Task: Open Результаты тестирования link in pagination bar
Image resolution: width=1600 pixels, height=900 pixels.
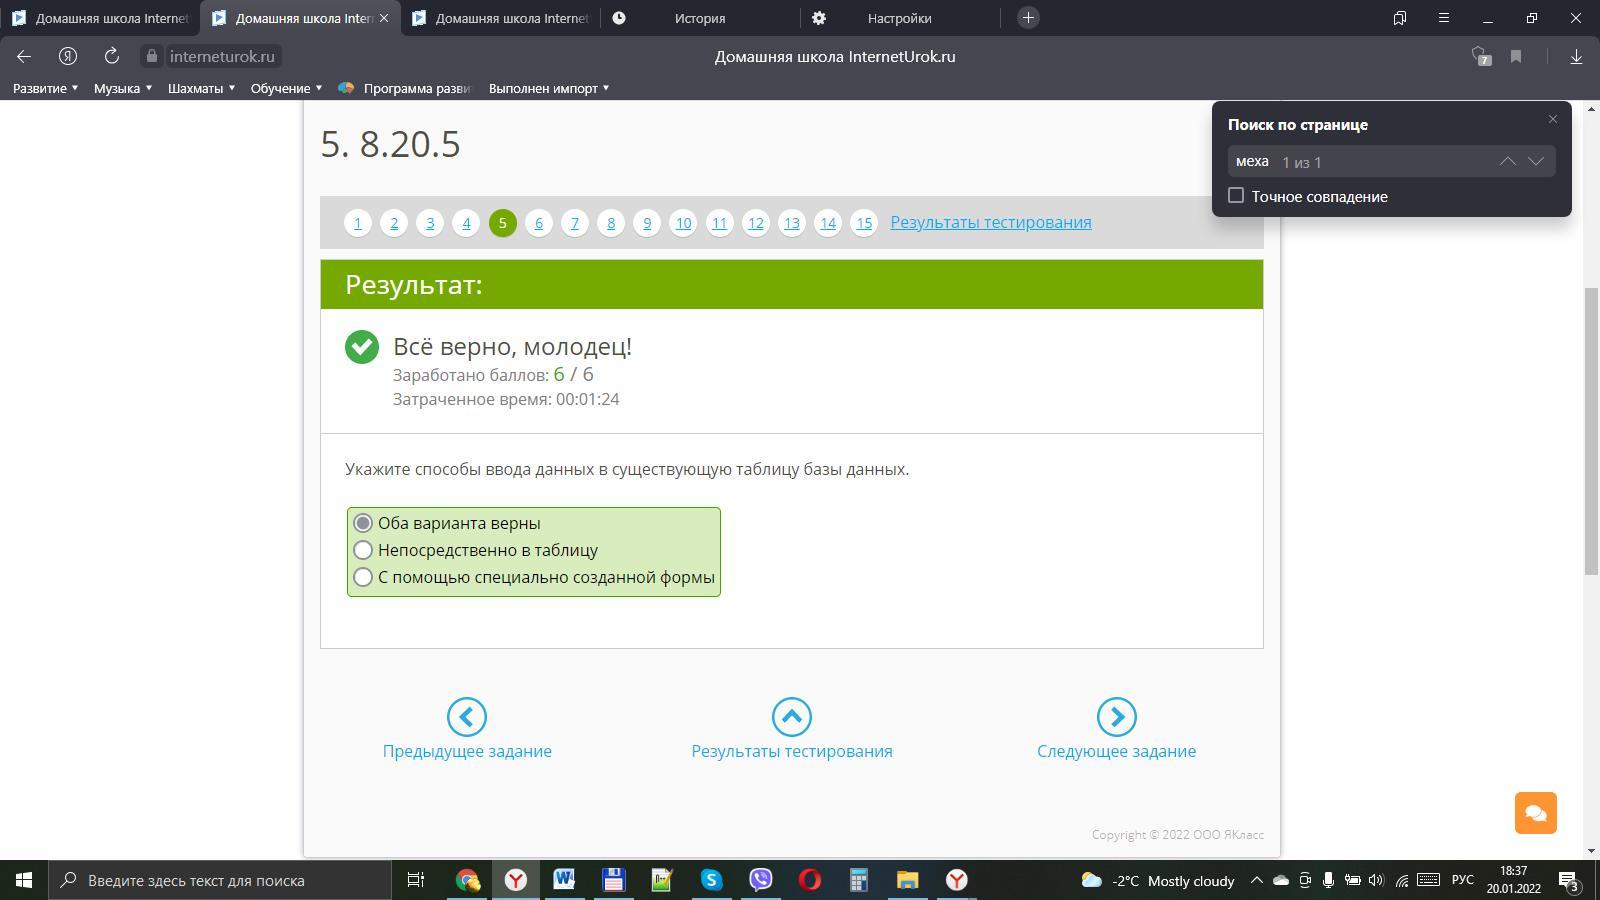Action: 991,222
